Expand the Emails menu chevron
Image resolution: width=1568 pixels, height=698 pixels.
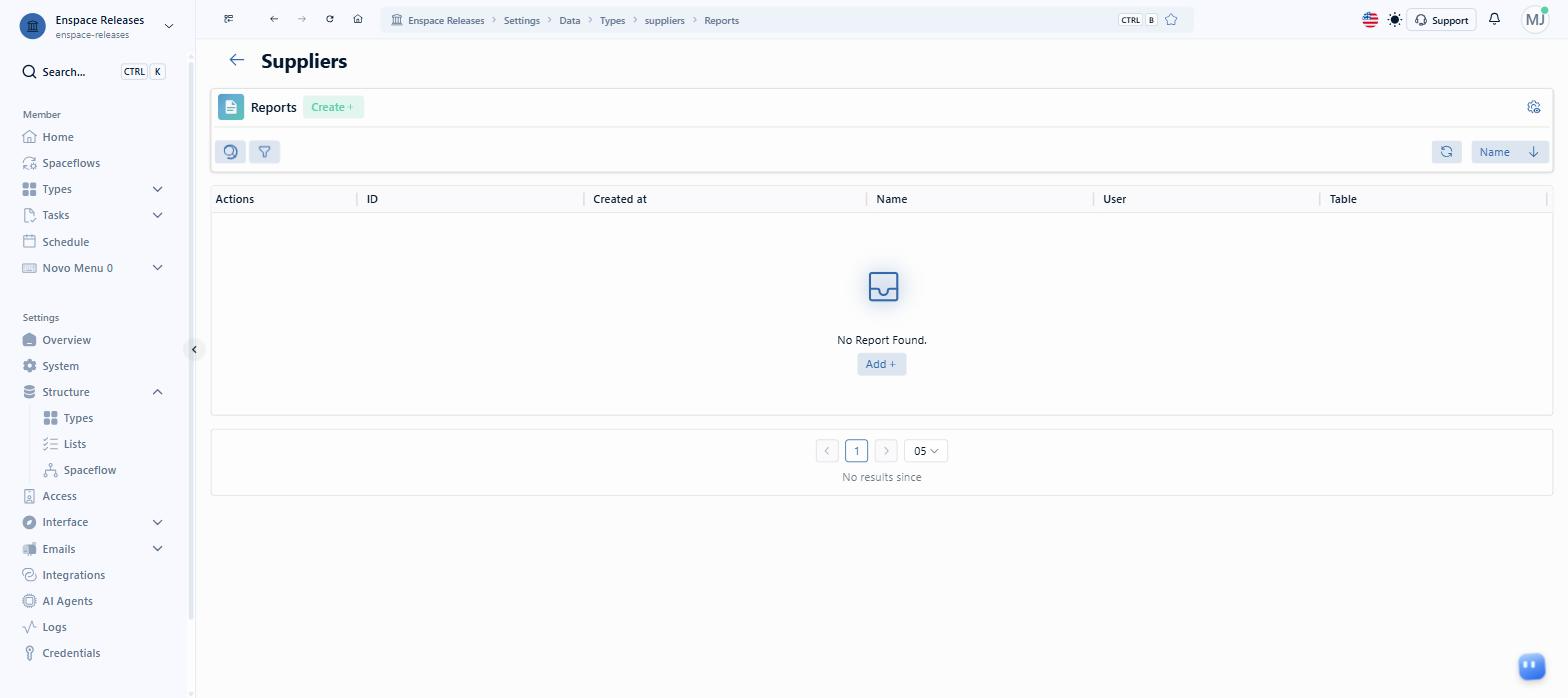coord(157,548)
